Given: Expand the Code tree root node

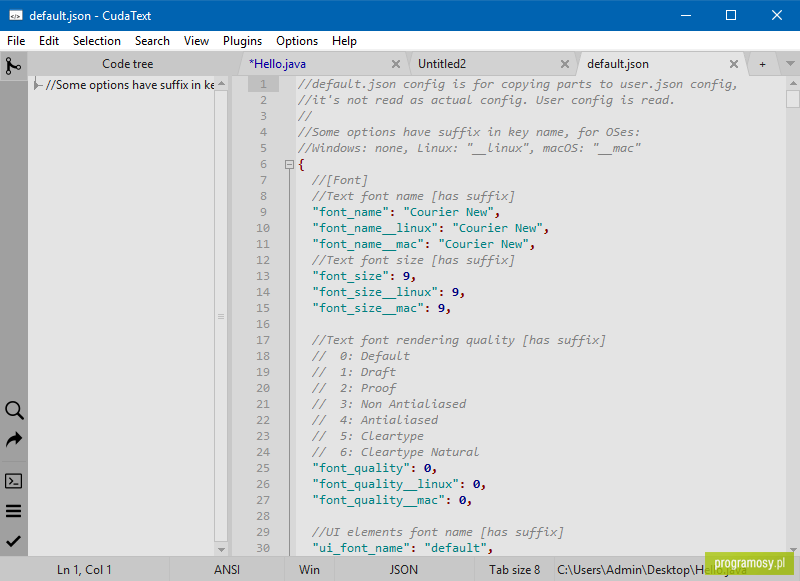Looking at the screenshot, I should pos(37,85).
